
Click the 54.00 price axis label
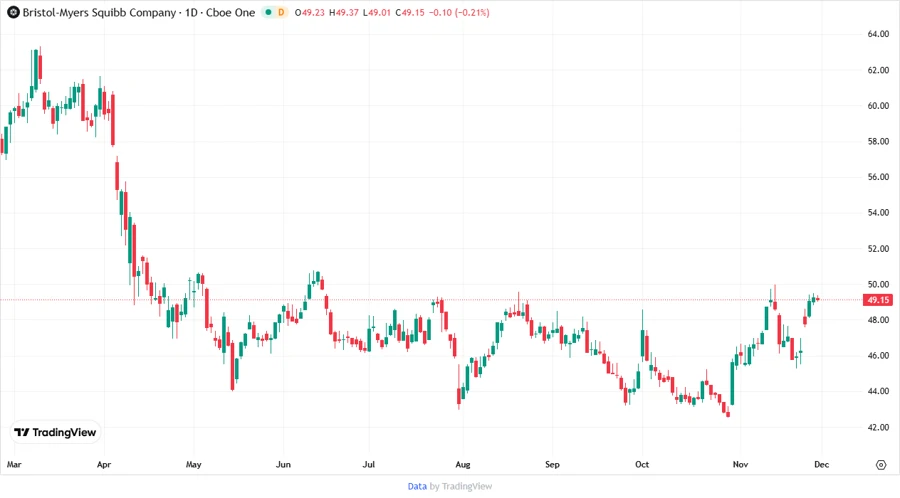click(x=878, y=212)
